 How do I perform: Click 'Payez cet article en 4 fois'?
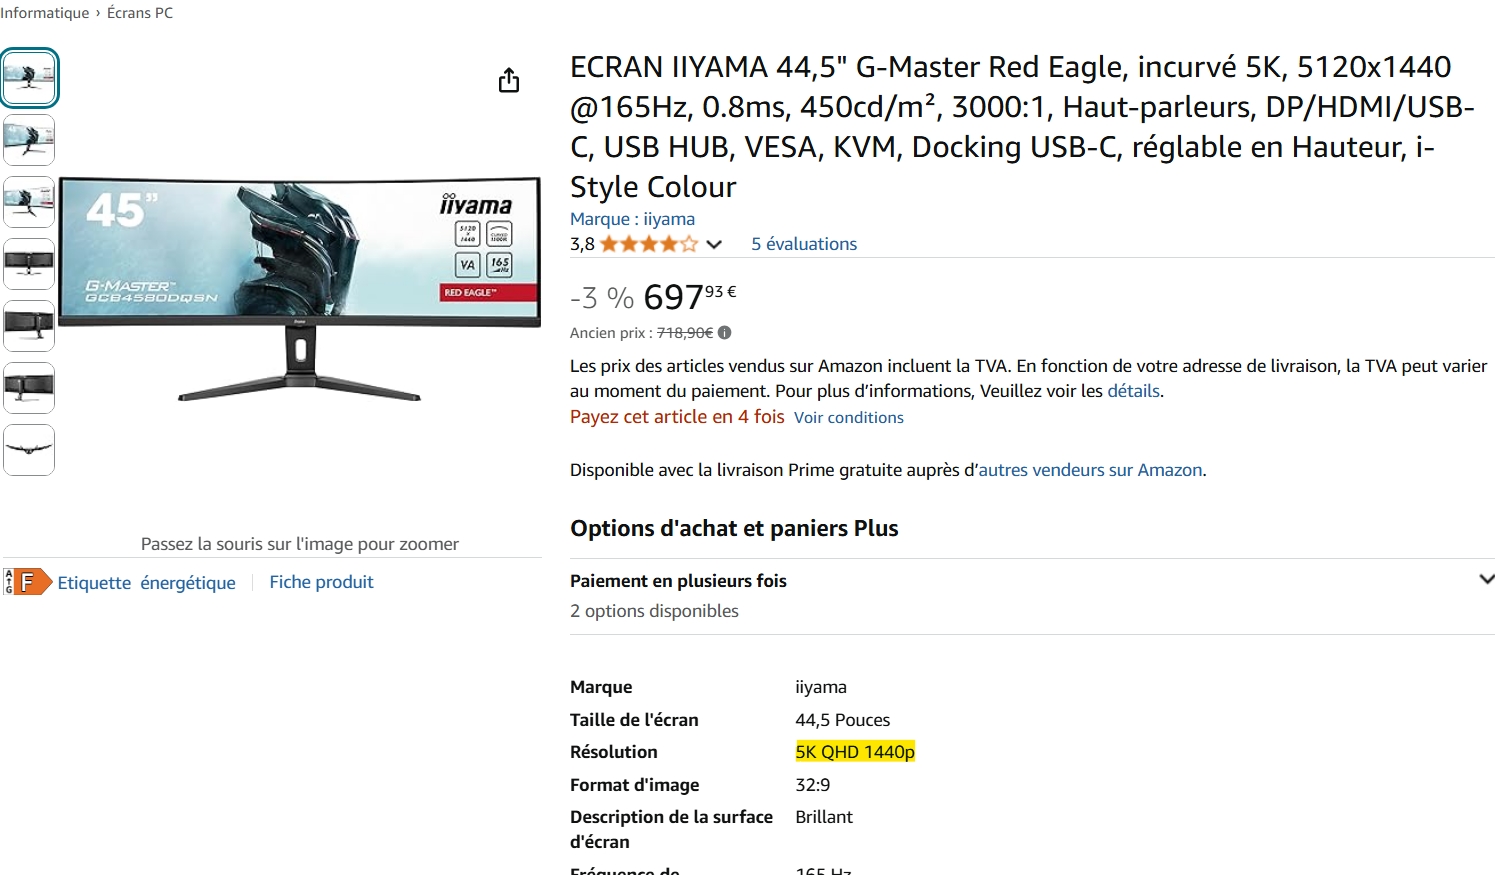(677, 417)
